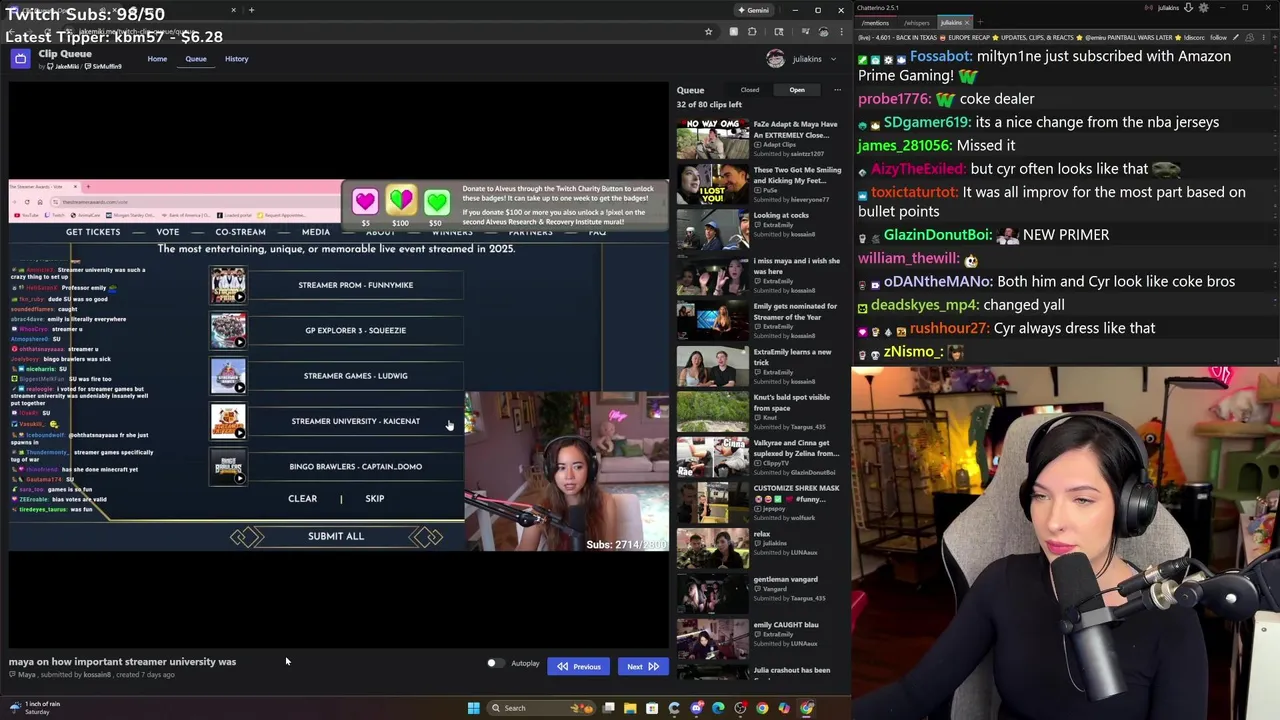Switch to the /whispers Chatterino tab

(x=915, y=22)
